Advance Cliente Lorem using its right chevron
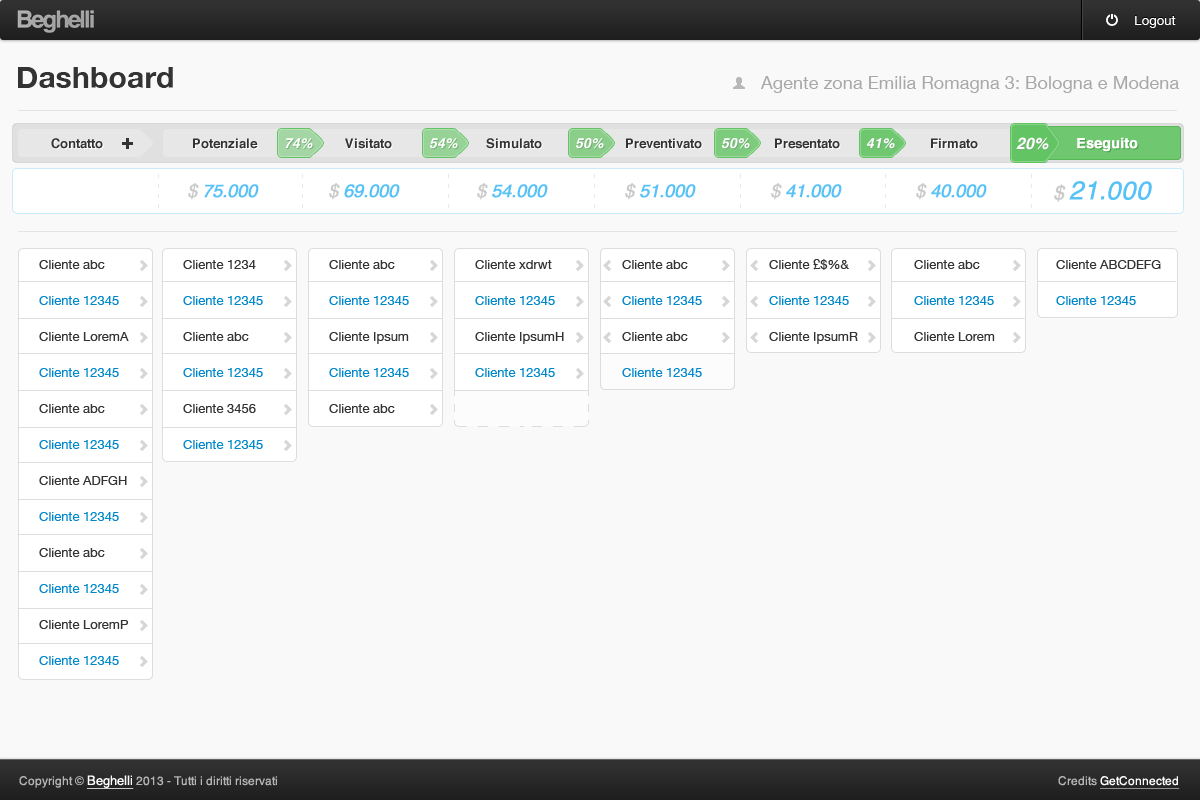1200x800 pixels. point(1017,338)
